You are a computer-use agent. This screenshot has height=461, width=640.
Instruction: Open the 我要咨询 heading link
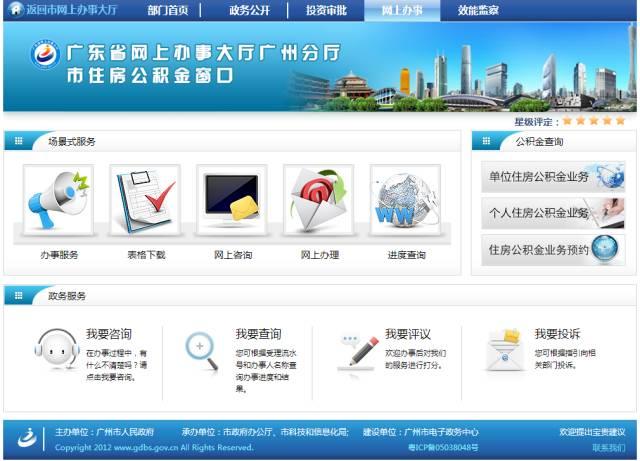[109, 334]
